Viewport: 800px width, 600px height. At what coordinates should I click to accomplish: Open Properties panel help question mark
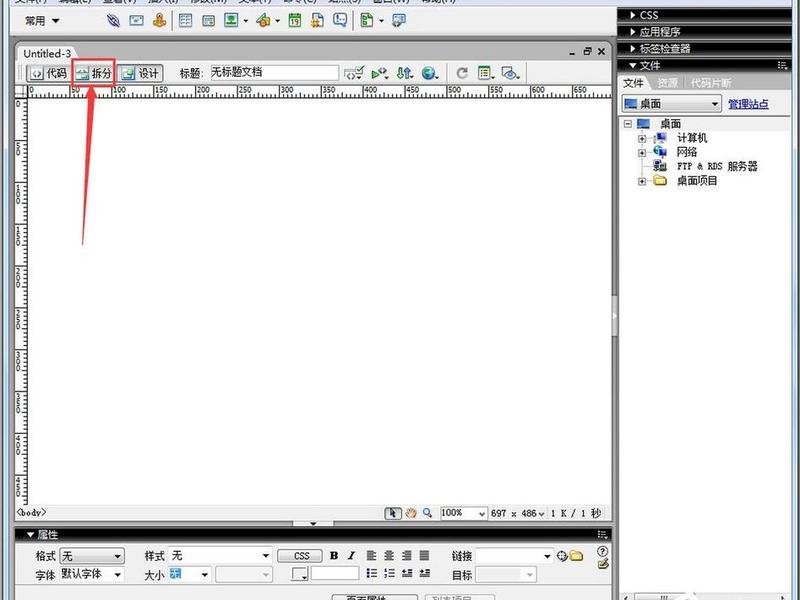click(x=603, y=551)
